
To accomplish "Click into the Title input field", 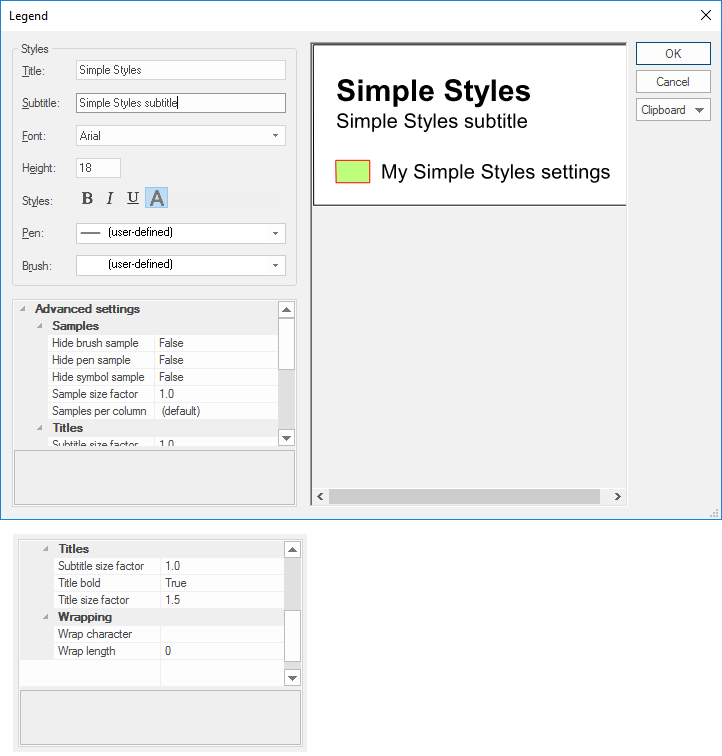I will (181, 70).
